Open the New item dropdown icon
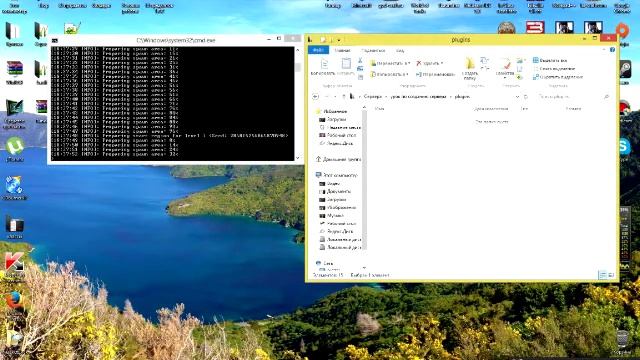The image size is (640, 360). [484, 60]
